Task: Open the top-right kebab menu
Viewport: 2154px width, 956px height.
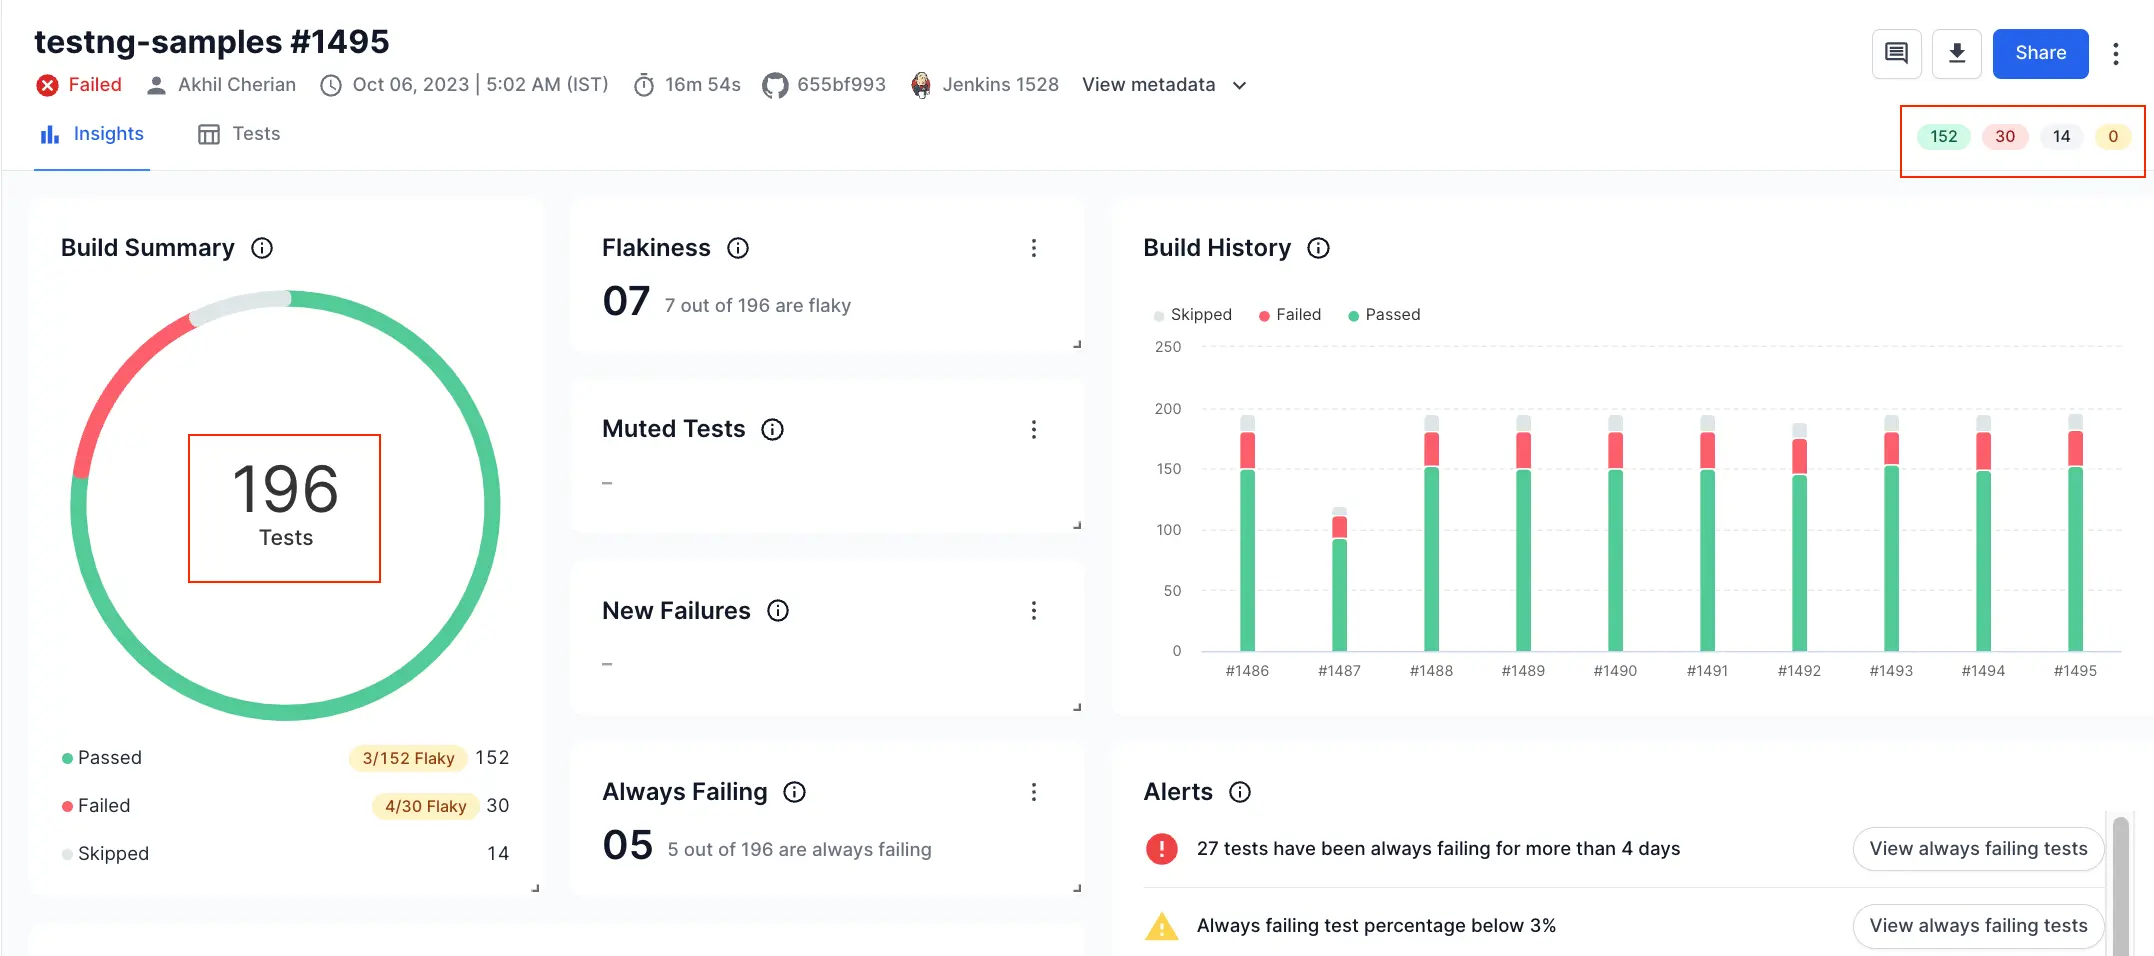Action: [2115, 53]
